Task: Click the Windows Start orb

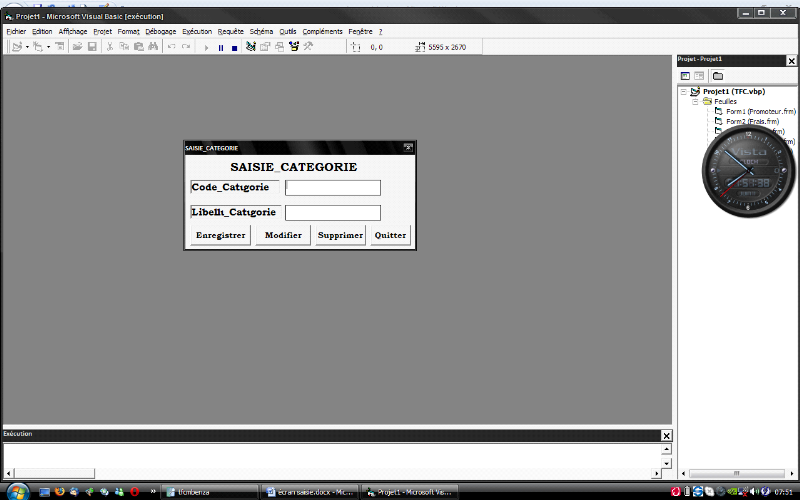Action: point(18,492)
